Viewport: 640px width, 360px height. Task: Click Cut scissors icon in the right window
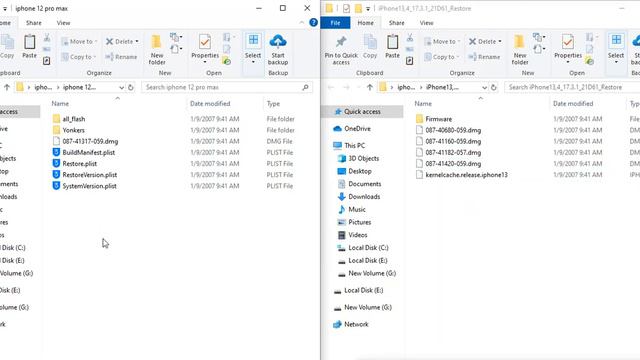tap(410, 38)
